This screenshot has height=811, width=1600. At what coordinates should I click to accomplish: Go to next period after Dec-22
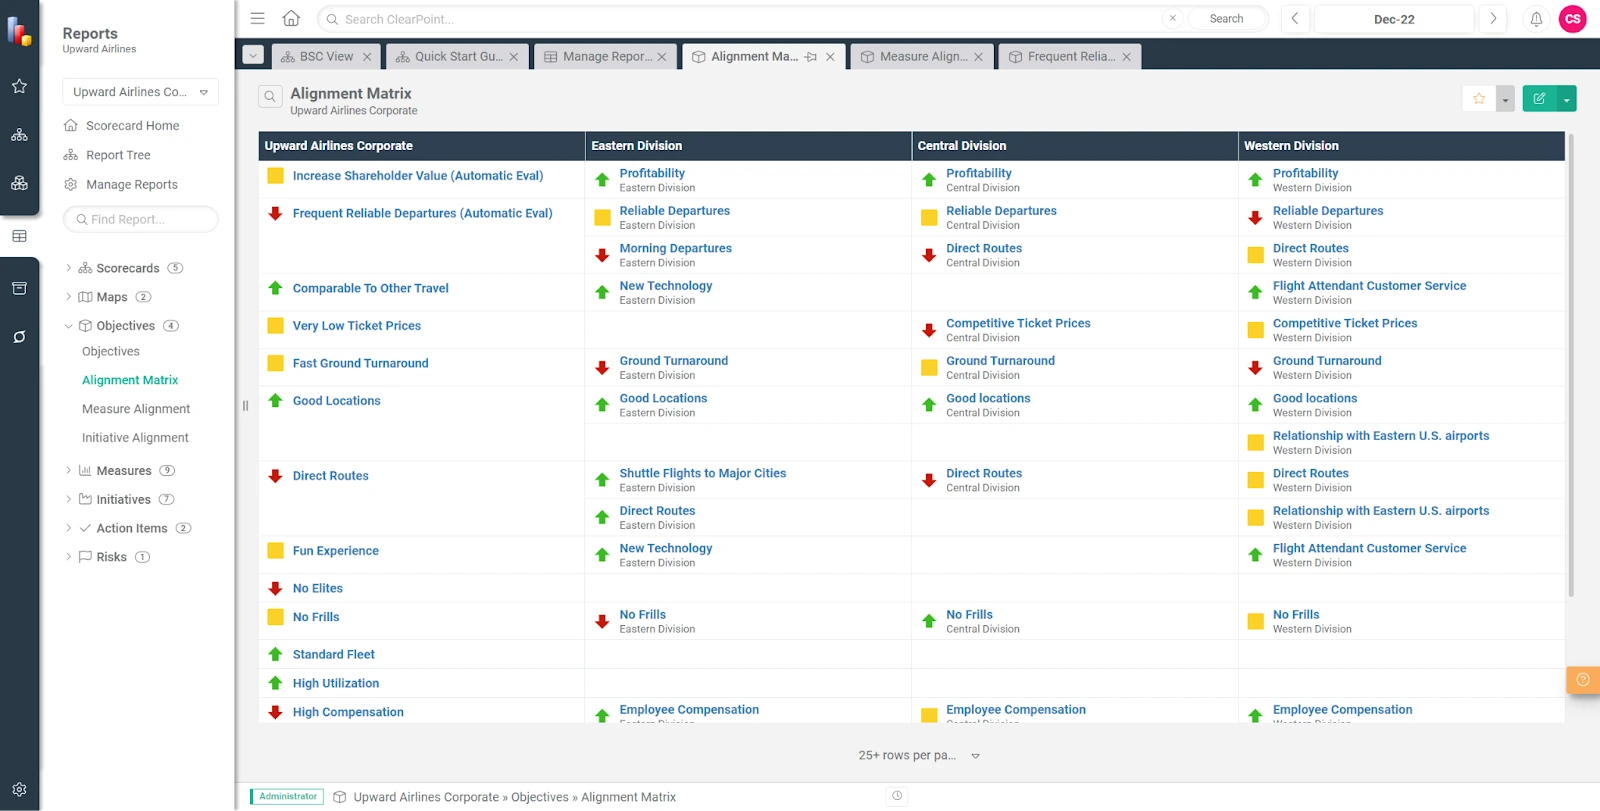pyautogui.click(x=1493, y=19)
